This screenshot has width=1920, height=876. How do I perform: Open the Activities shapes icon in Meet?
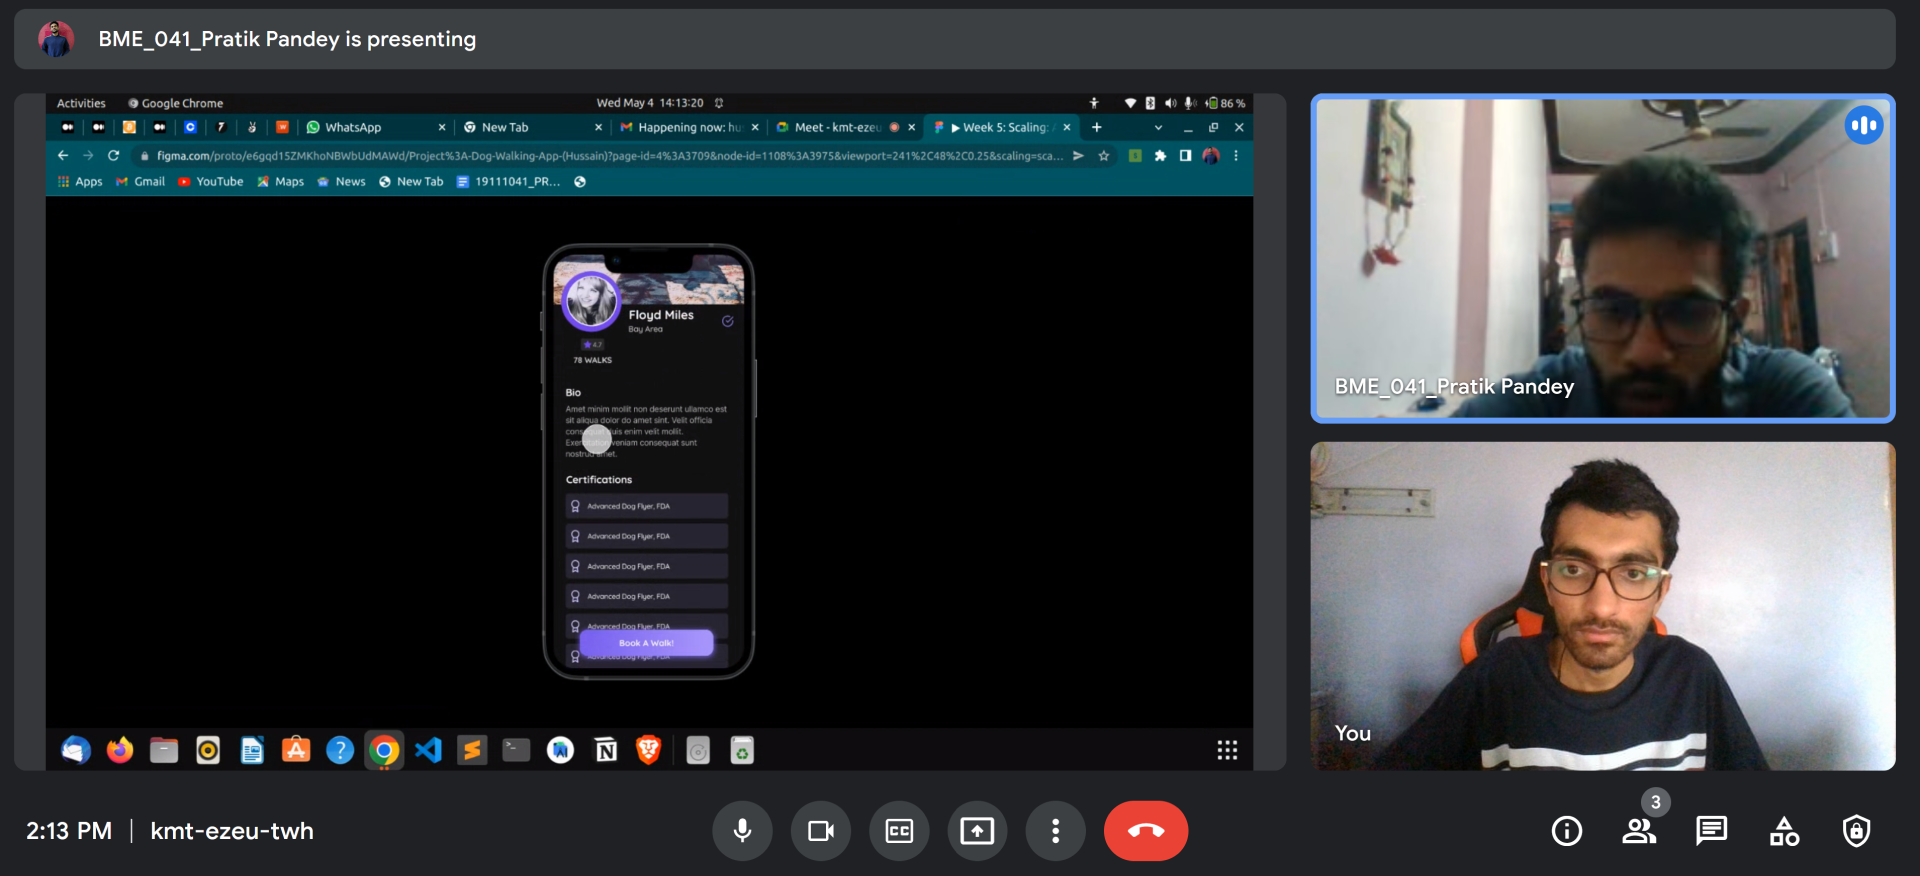[x=1784, y=831]
